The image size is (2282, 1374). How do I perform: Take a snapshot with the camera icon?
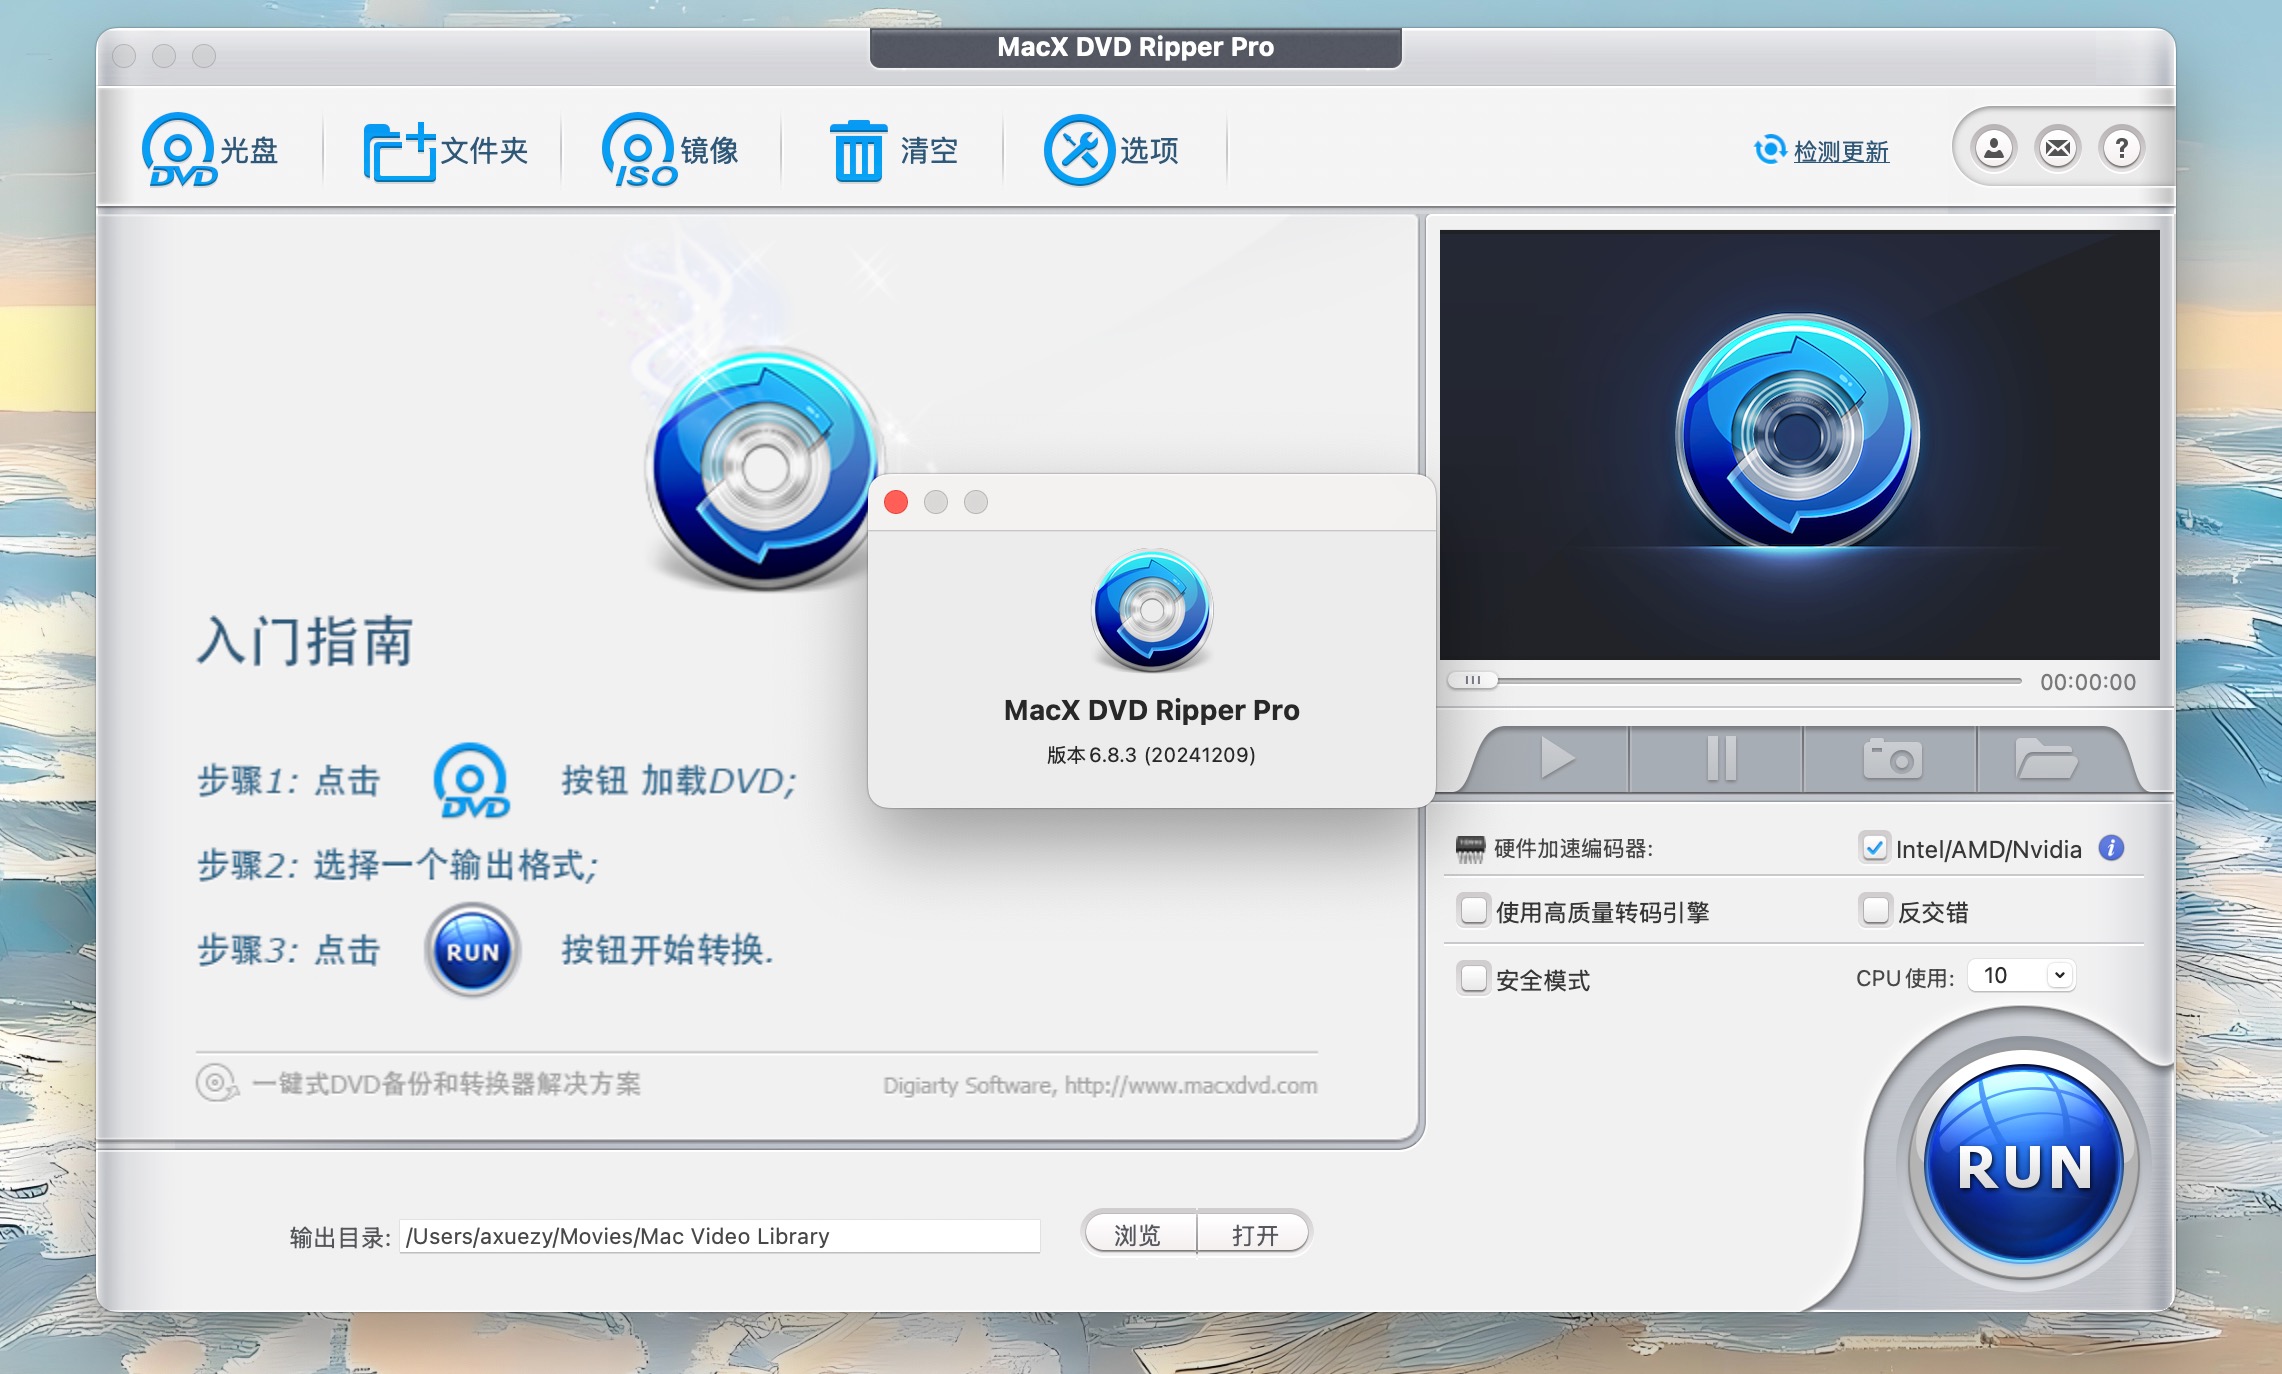tap(1892, 758)
